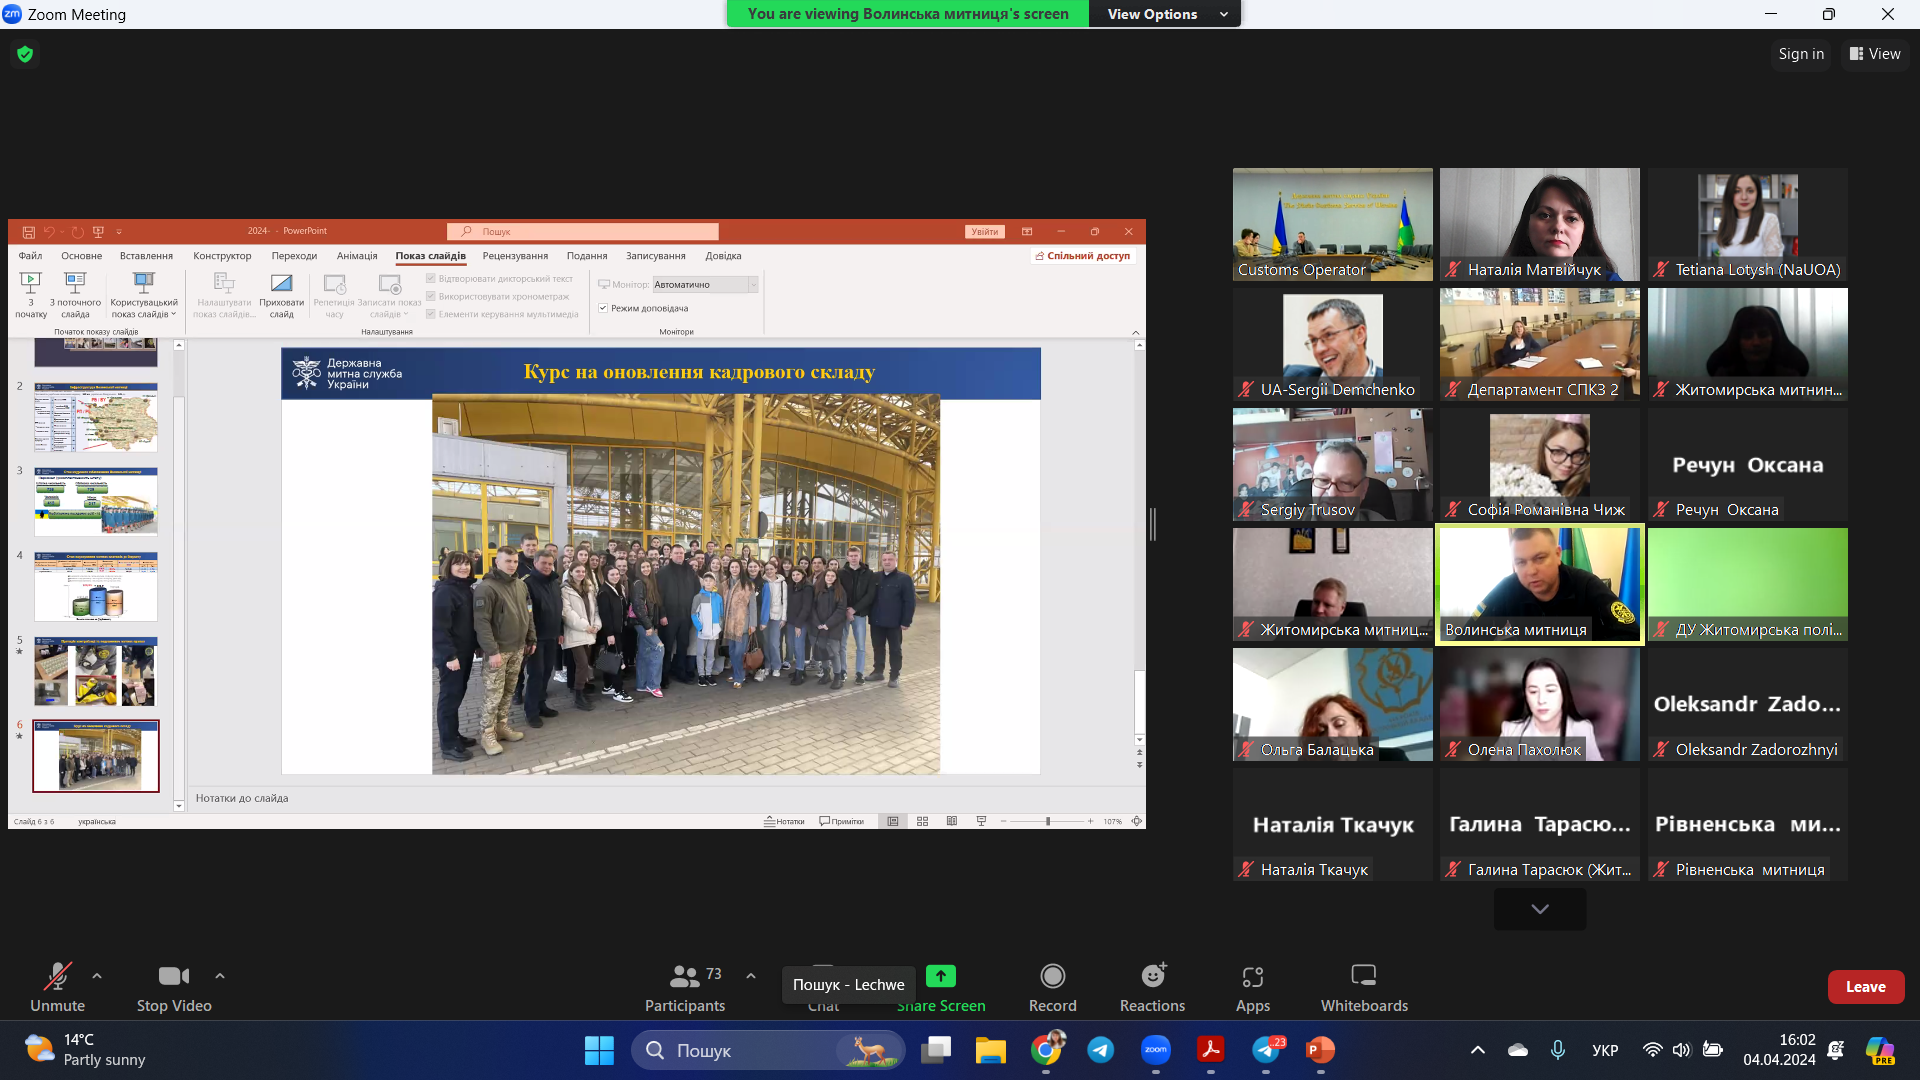Start recording with the Record icon
The width and height of the screenshot is (1920, 1080).
pyautogui.click(x=1052, y=976)
